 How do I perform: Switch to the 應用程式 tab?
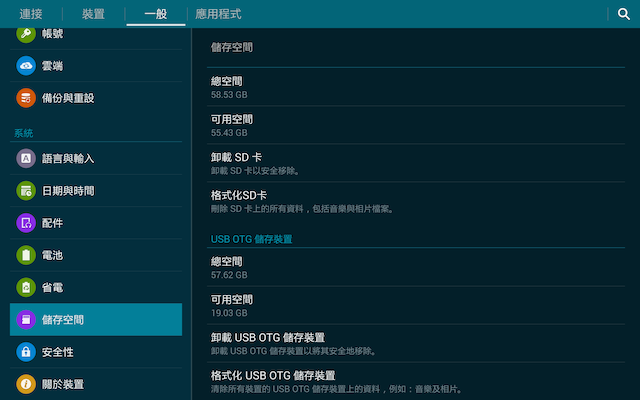(218, 14)
